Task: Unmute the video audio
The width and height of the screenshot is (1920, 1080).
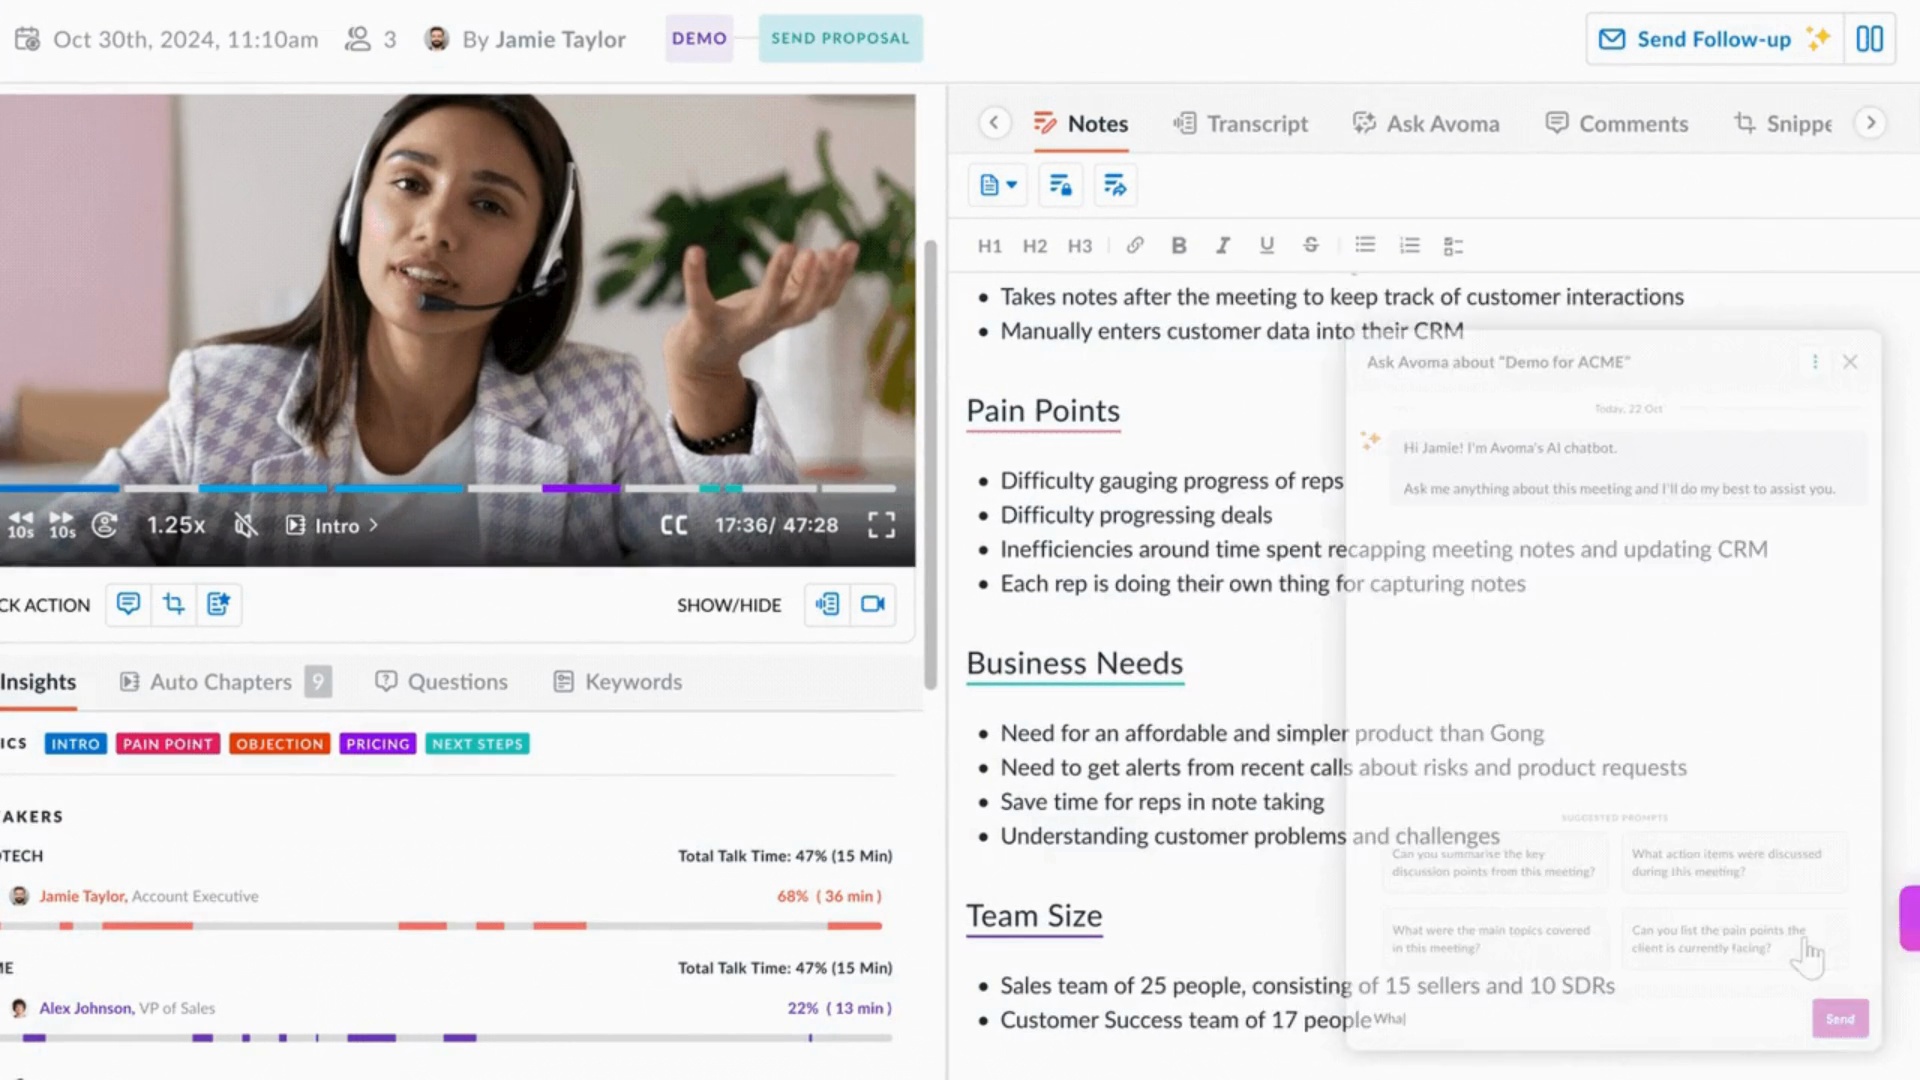Action: [x=245, y=525]
